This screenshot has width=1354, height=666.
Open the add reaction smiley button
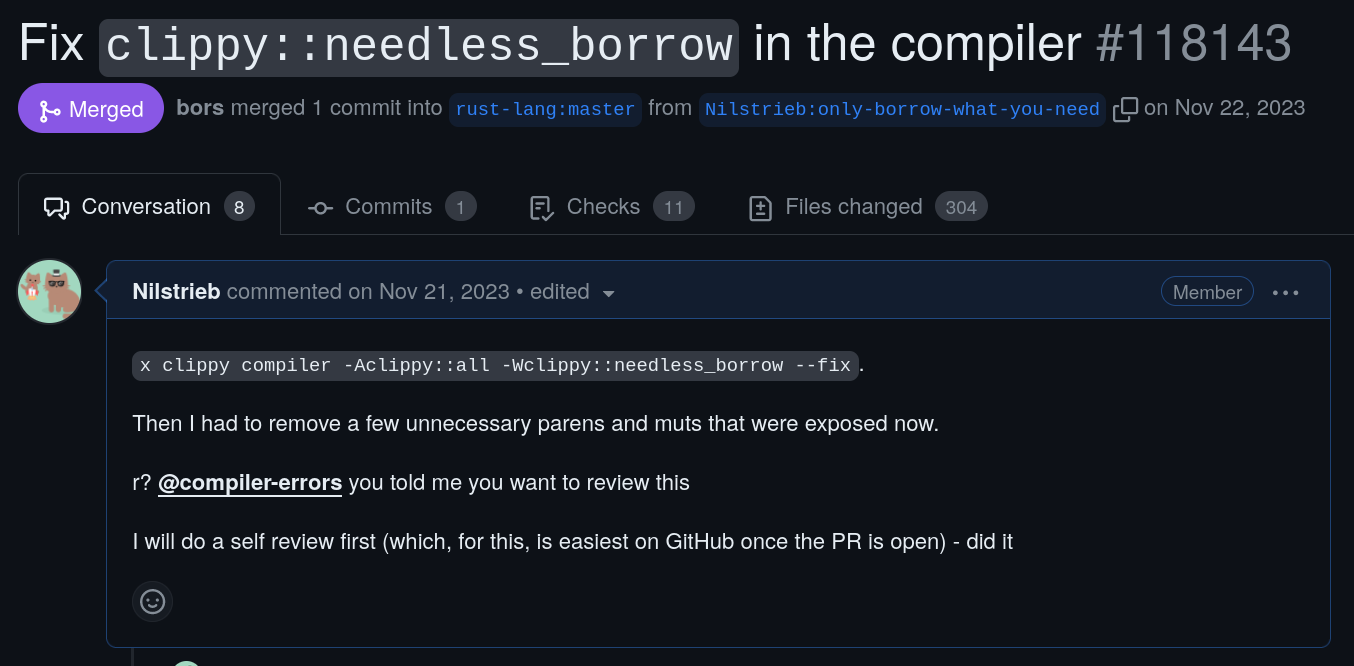(x=152, y=601)
